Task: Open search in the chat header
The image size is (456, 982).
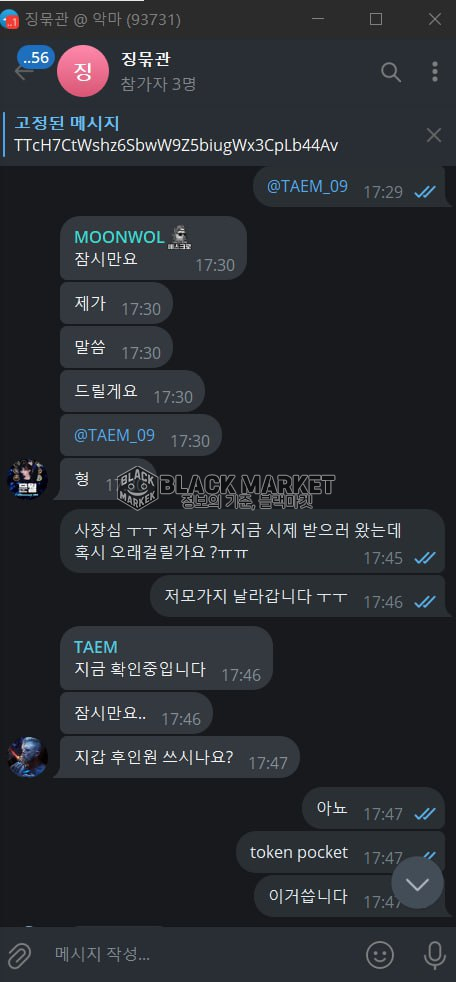Action: tap(391, 72)
